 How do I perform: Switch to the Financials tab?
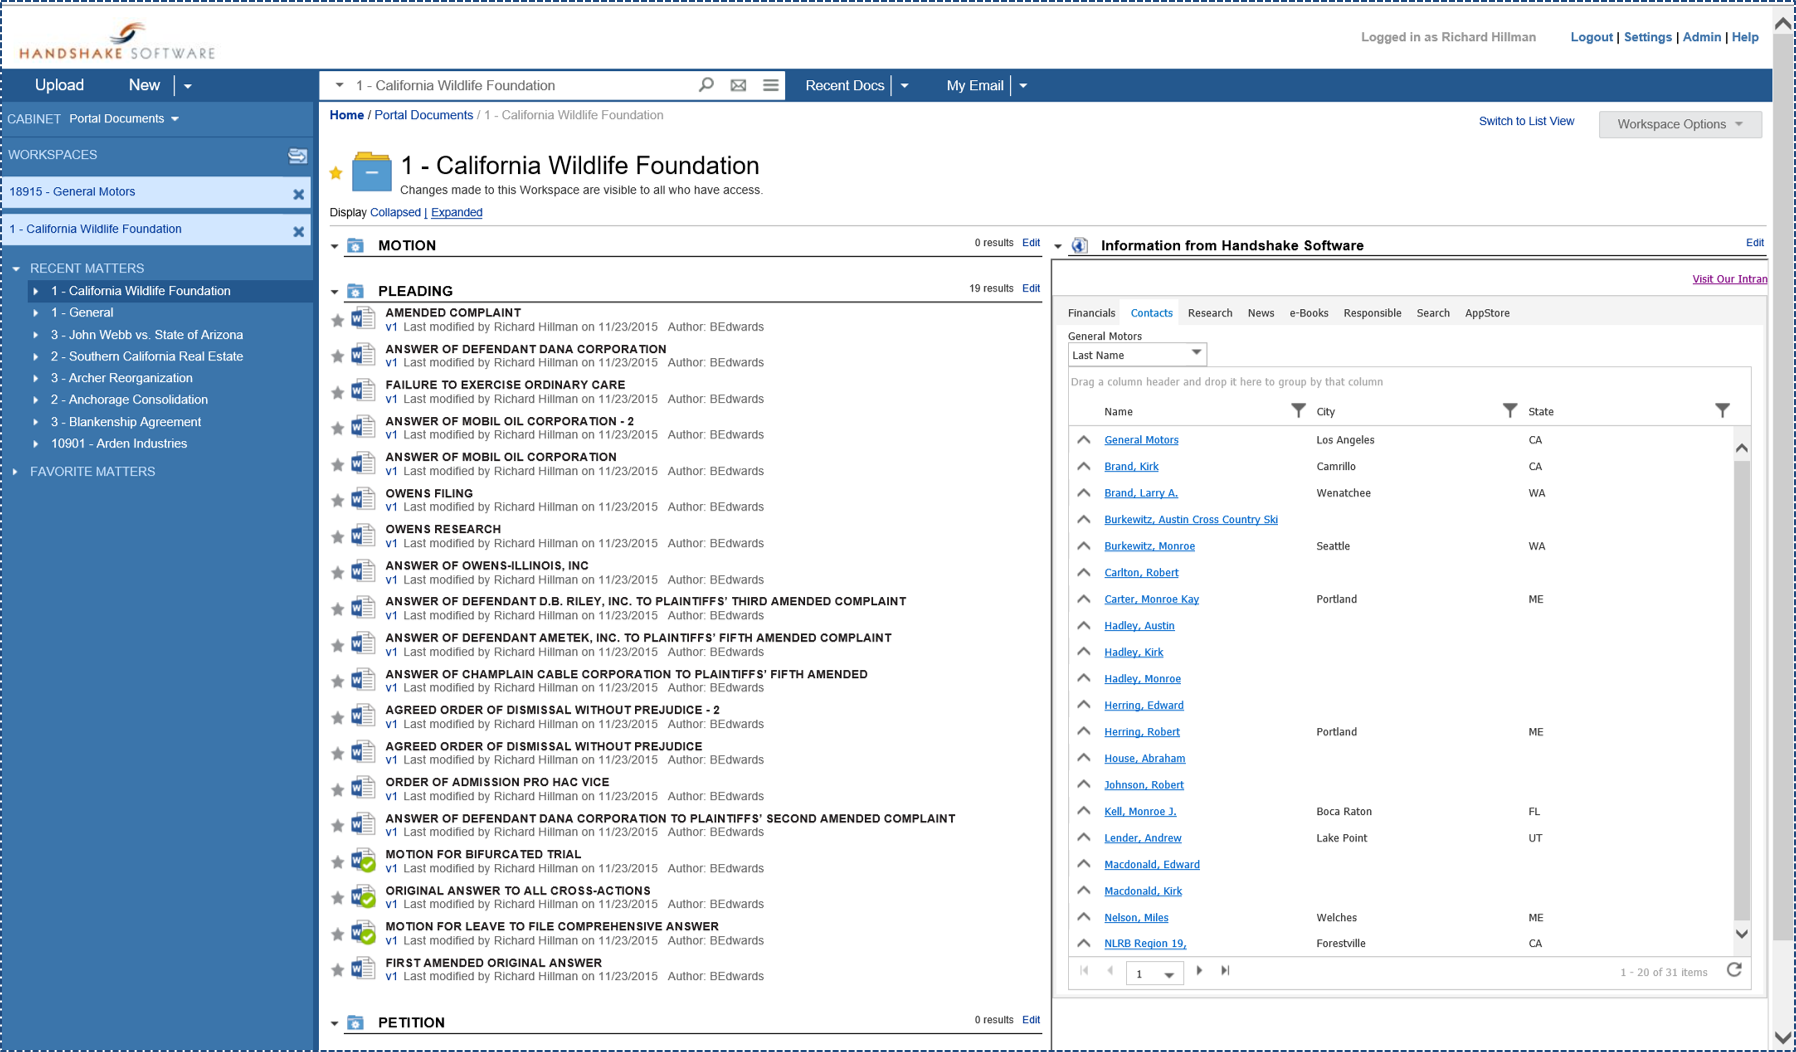[x=1091, y=313]
